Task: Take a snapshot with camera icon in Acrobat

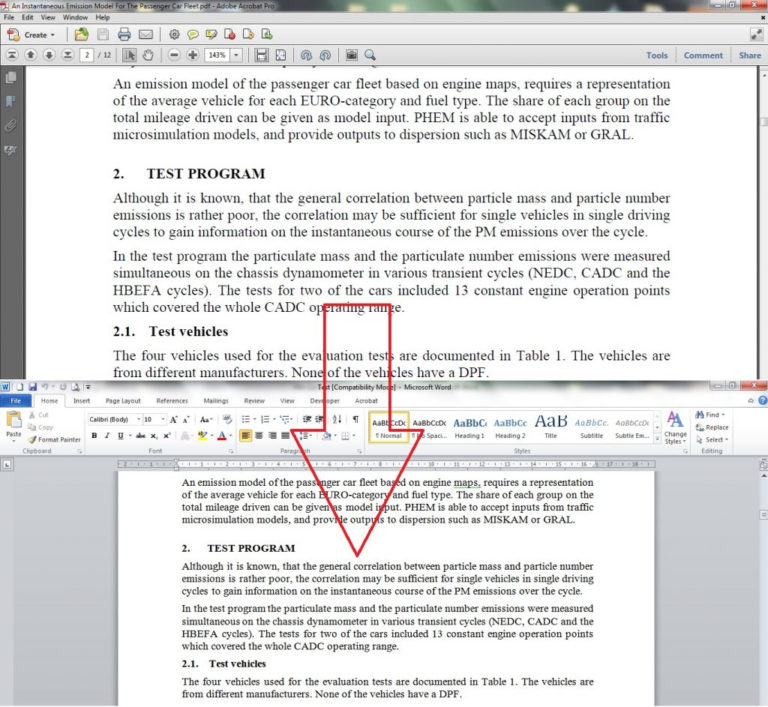Action: point(351,55)
